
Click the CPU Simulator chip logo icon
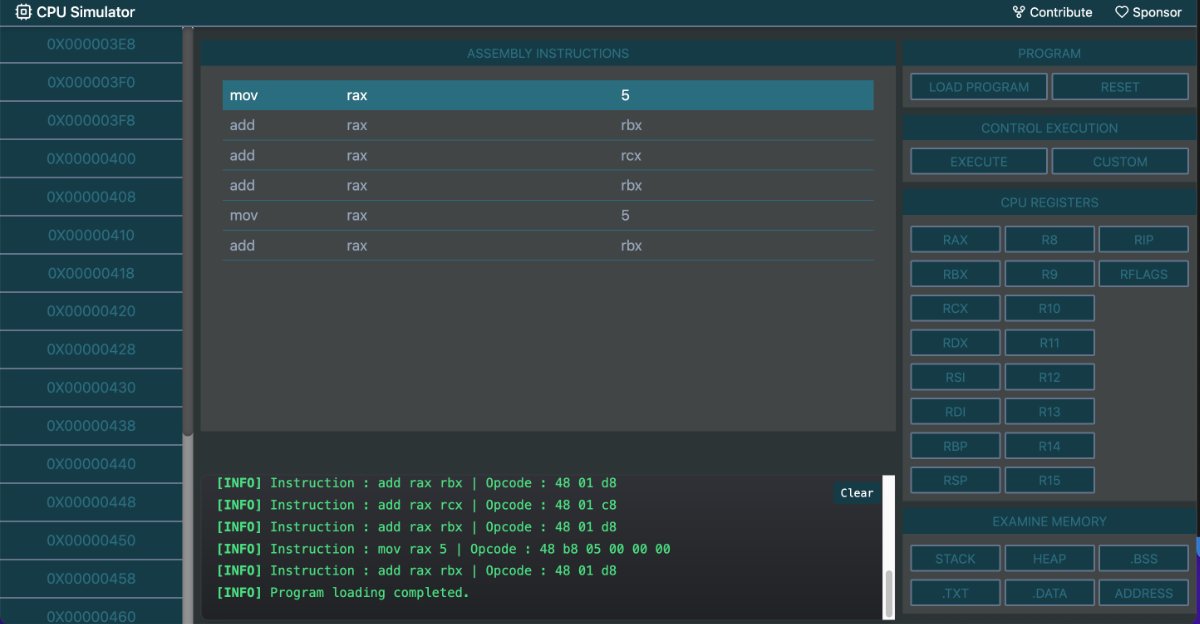(x=23, y=12)
